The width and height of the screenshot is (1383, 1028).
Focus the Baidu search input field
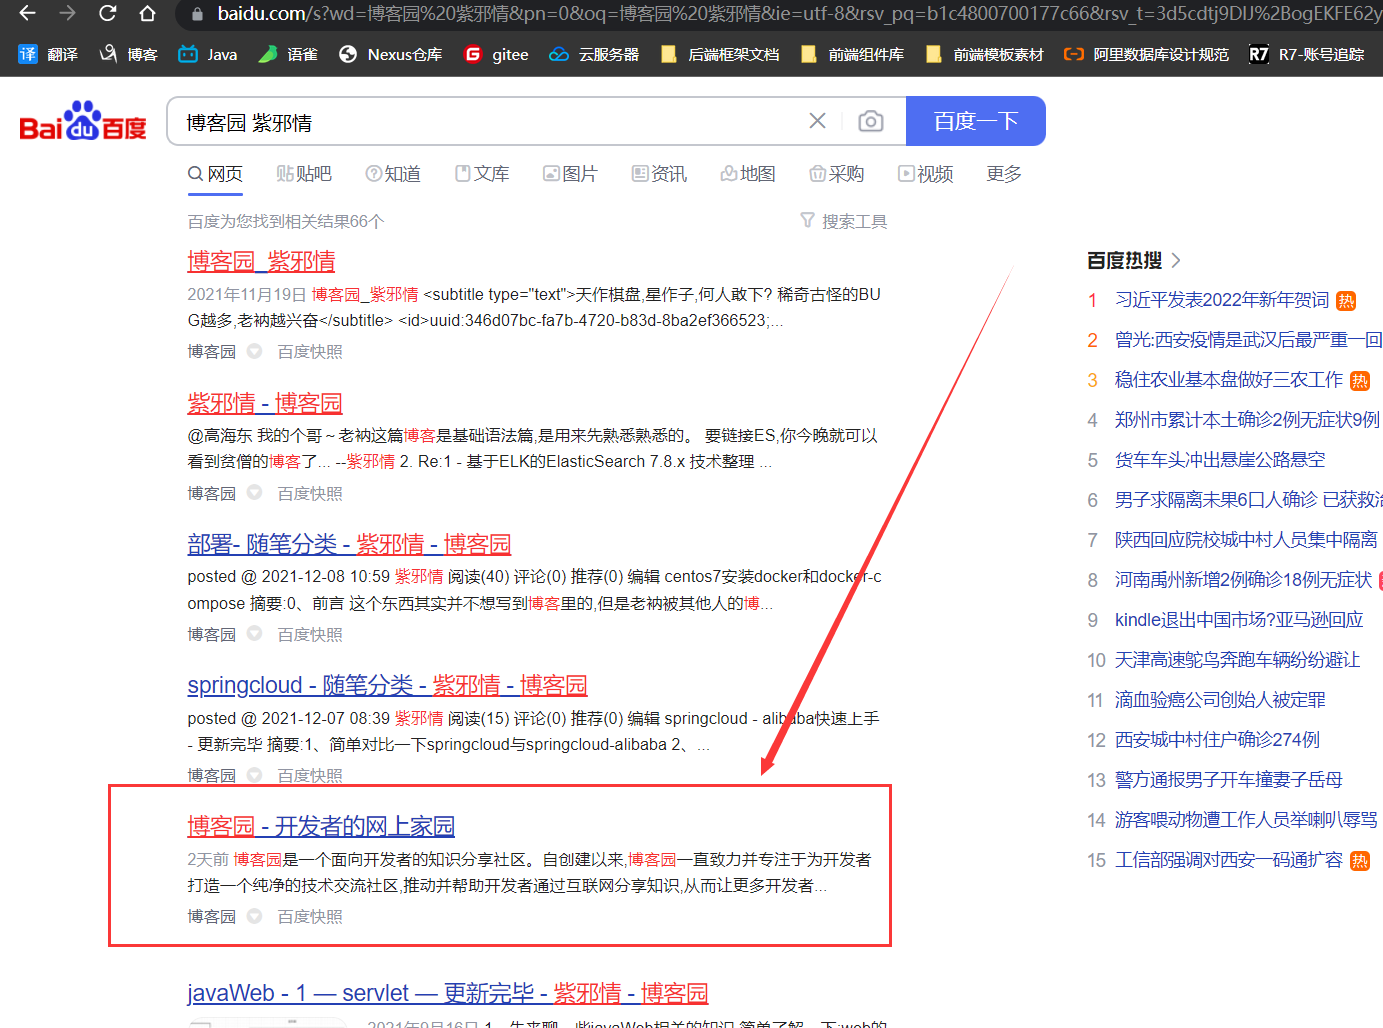[x=490, y=122]
